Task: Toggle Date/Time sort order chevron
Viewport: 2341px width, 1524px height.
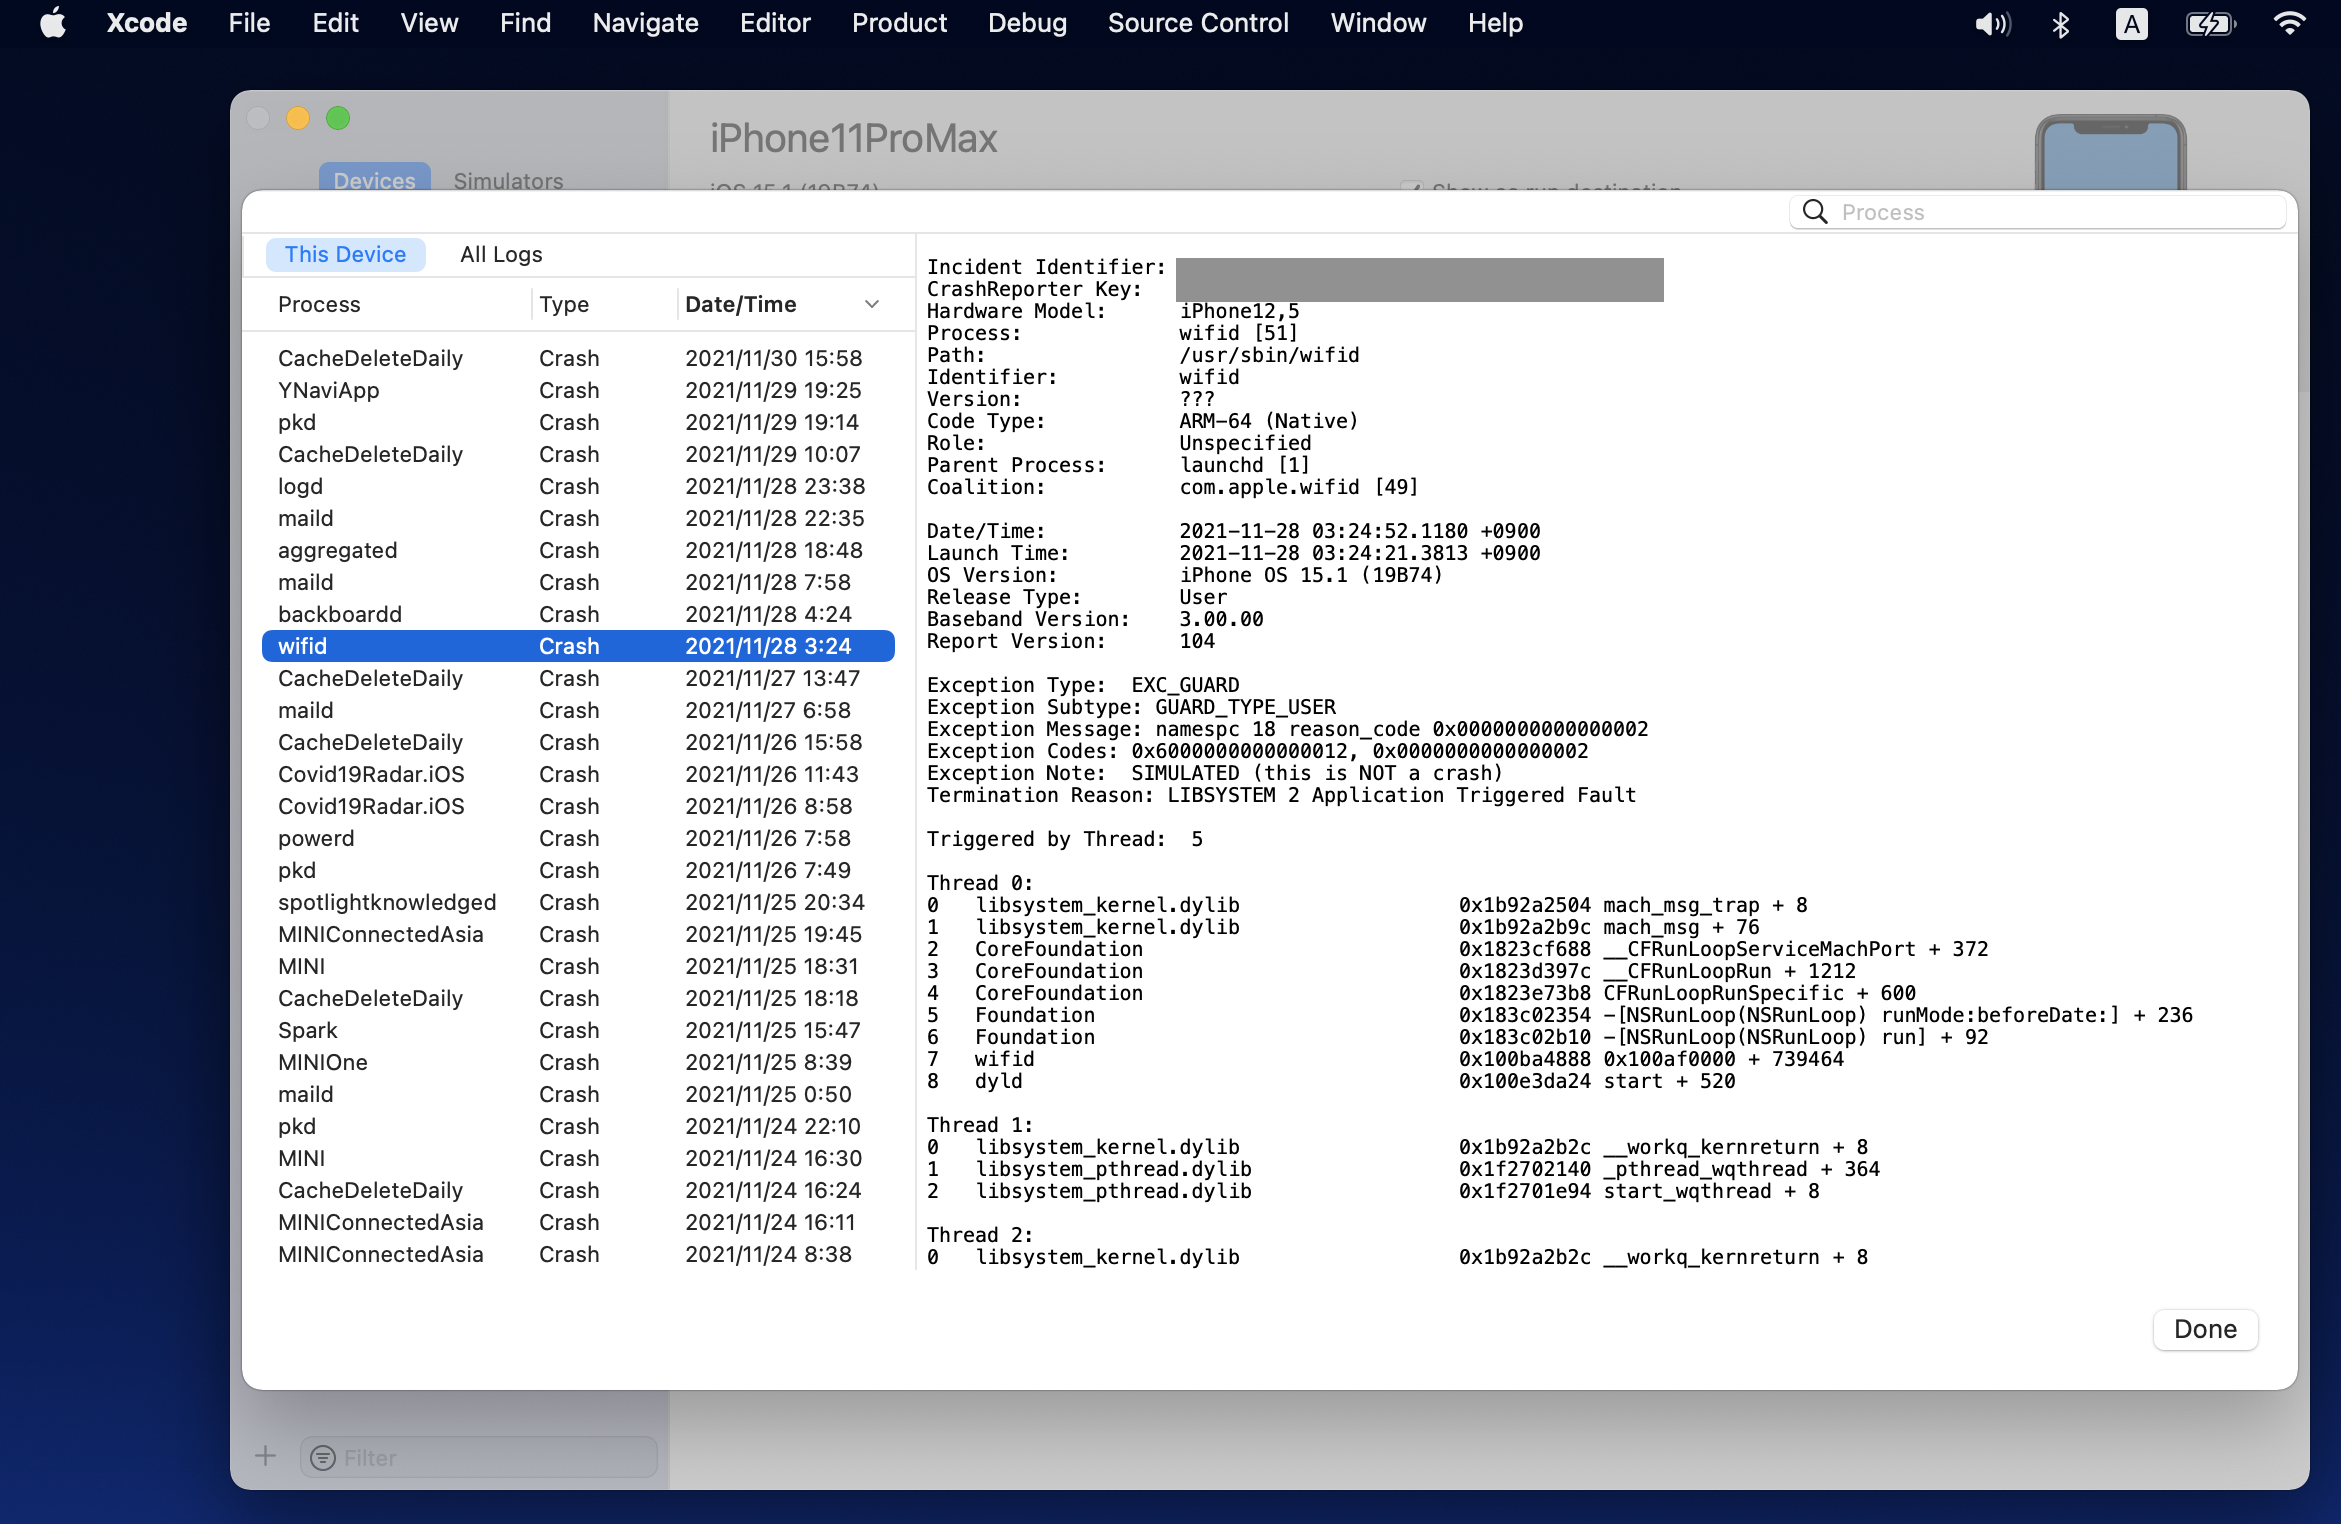Action: 872,304
